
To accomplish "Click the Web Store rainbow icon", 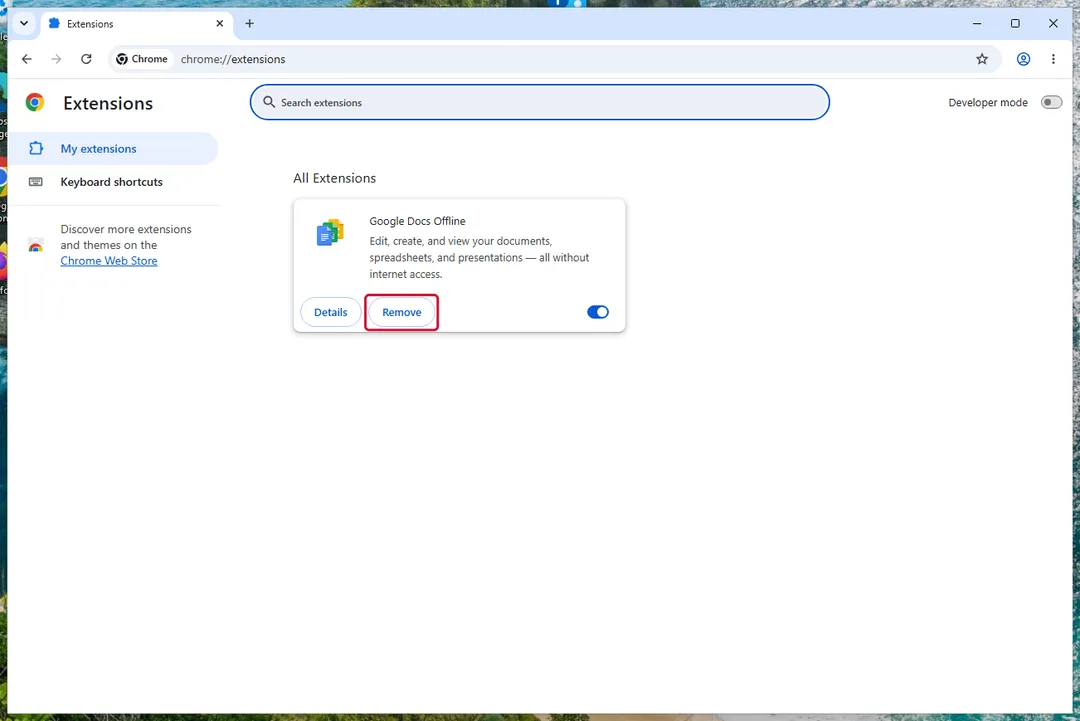I will (36, 245).
